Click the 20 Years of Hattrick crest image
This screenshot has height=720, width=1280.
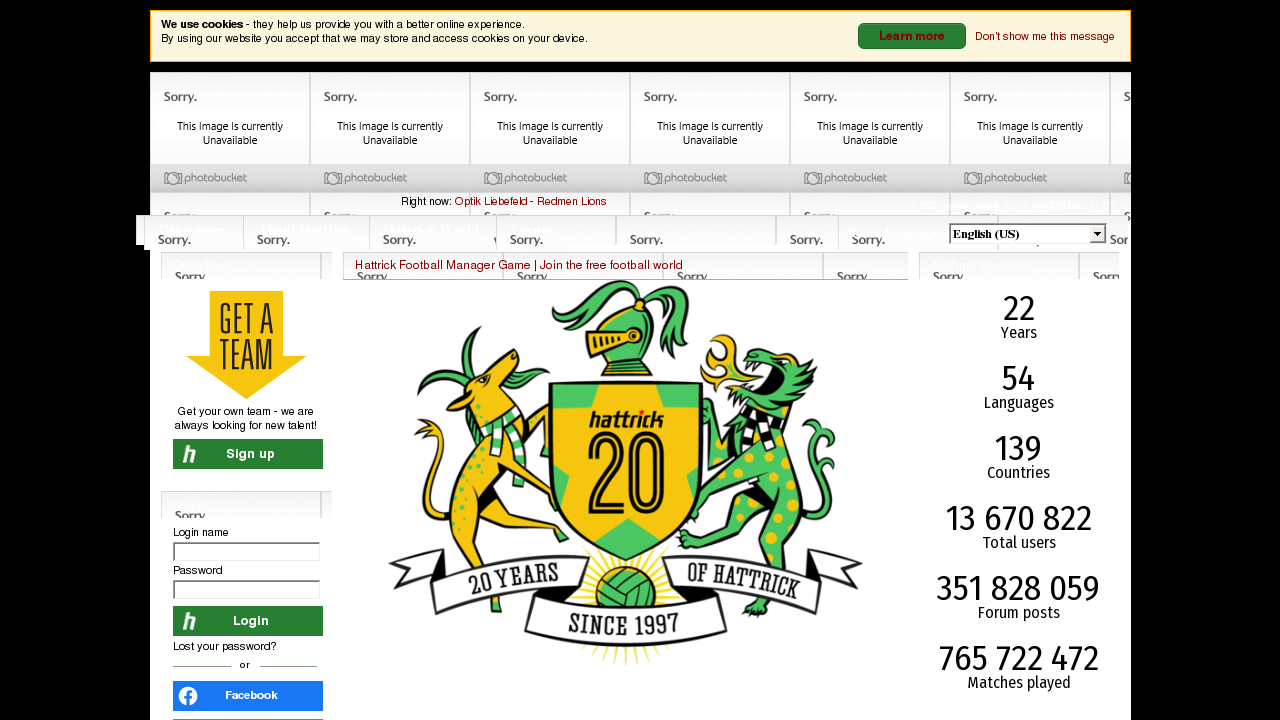pos(625,472)
